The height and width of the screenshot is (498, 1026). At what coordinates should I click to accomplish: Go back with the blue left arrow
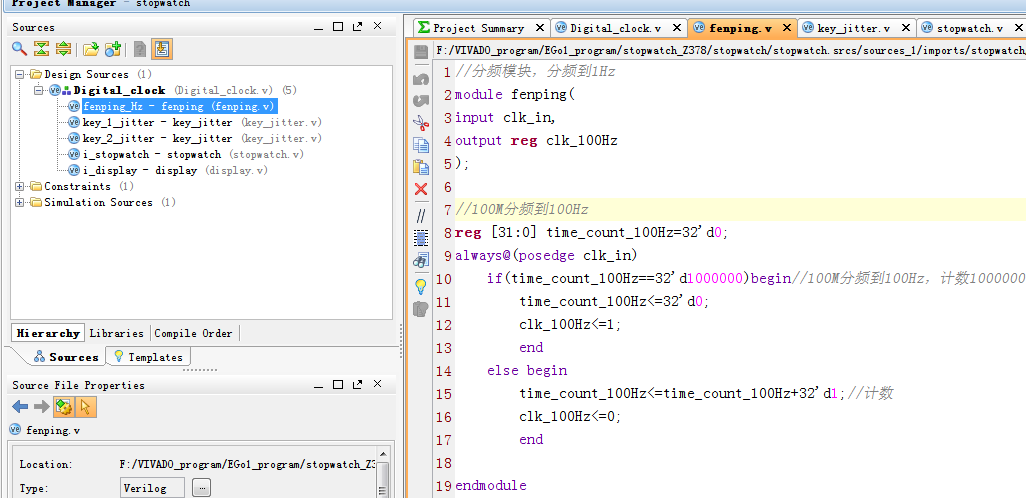point(19,406)
